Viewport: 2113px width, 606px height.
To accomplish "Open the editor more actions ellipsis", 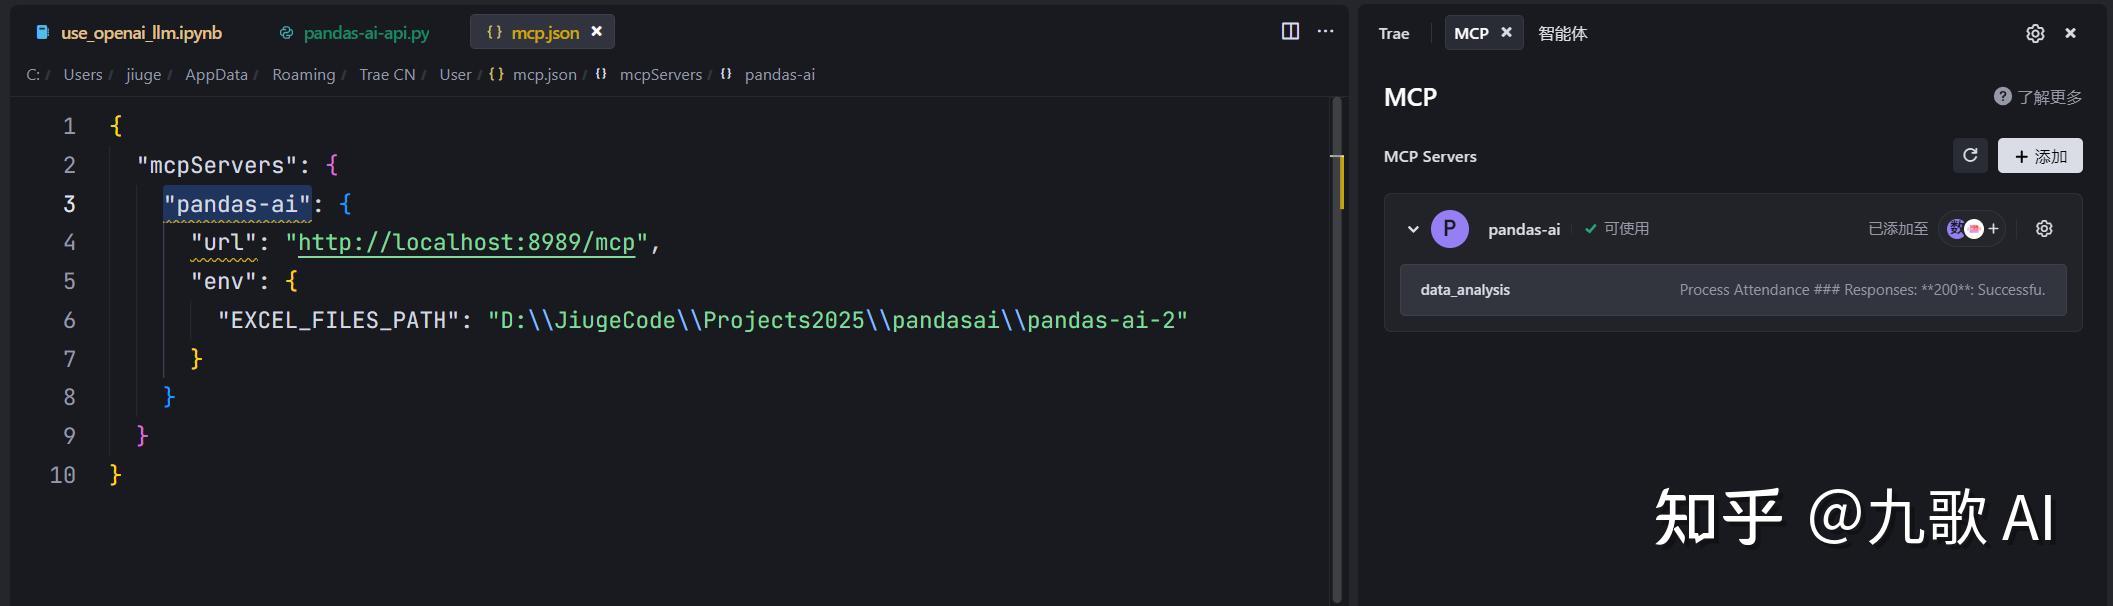I will (1325, 31).
